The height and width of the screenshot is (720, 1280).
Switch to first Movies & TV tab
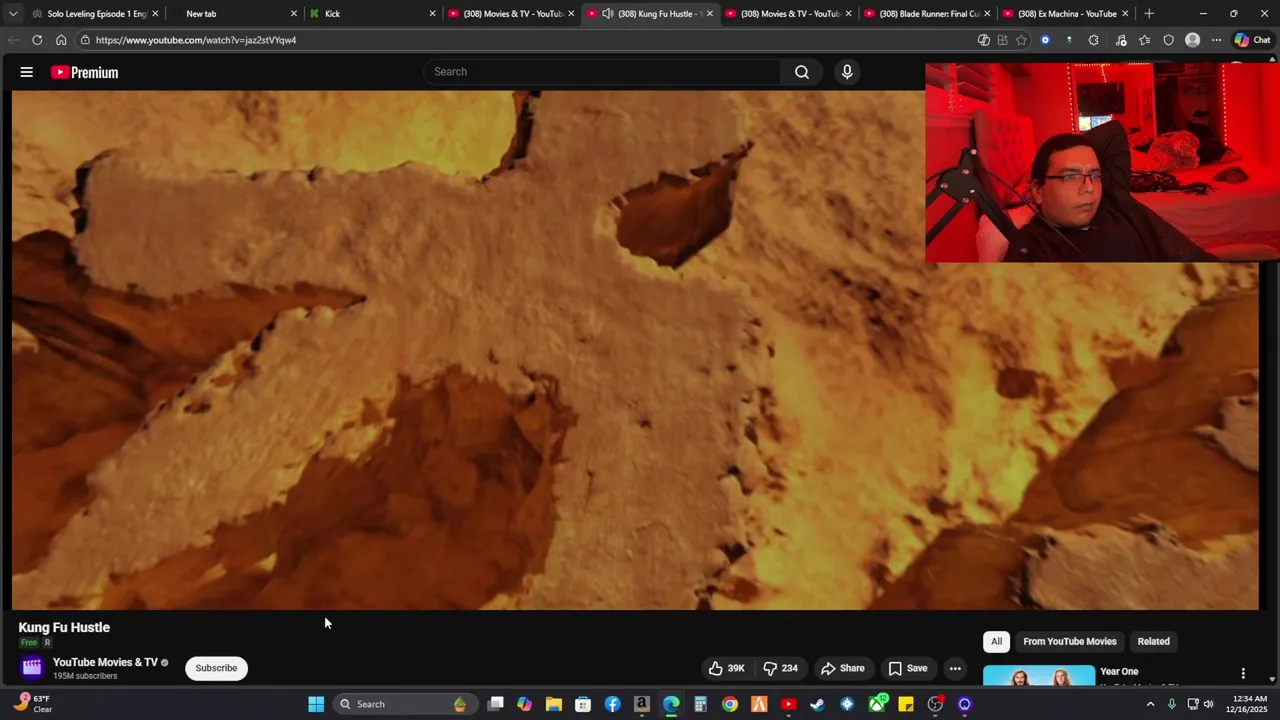[x=511, y=14]
